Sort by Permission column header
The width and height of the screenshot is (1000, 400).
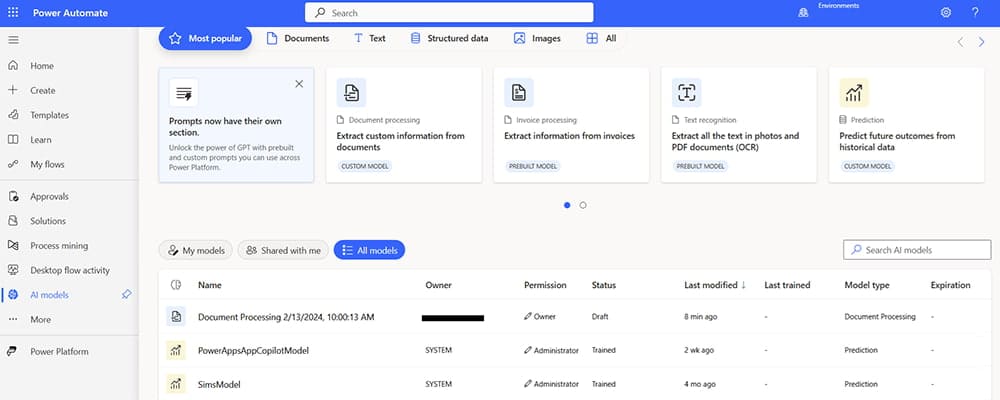(545, 285)
